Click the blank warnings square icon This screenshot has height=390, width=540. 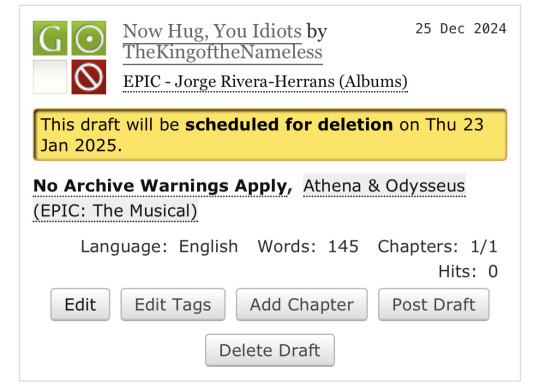coord(50,77)
